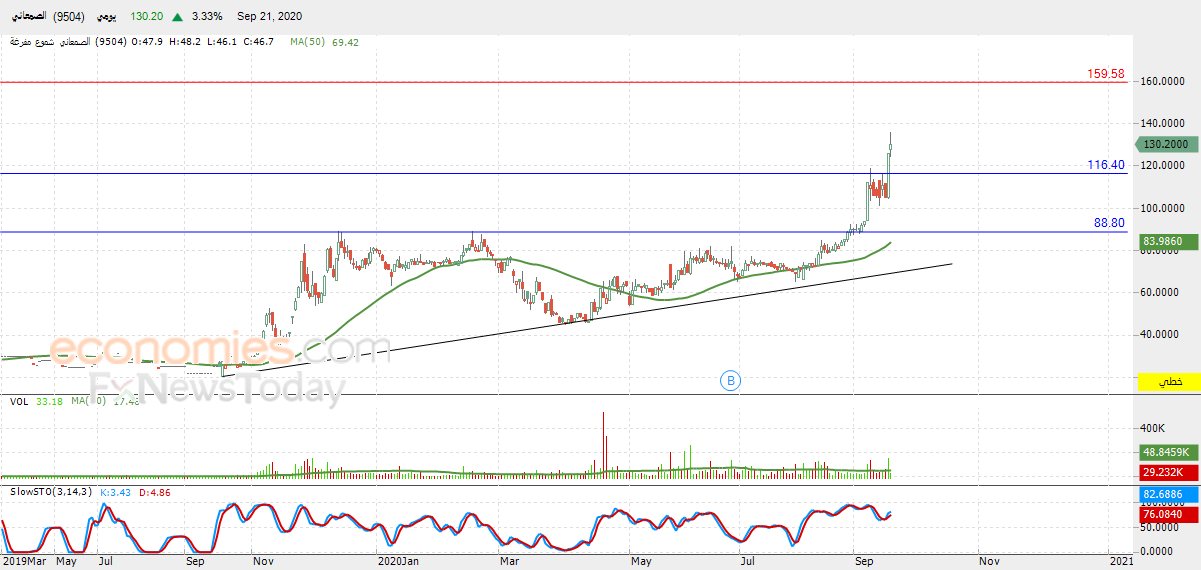
Task: Click the Sep 21, 2020 date in header
Action: [269, 17]
